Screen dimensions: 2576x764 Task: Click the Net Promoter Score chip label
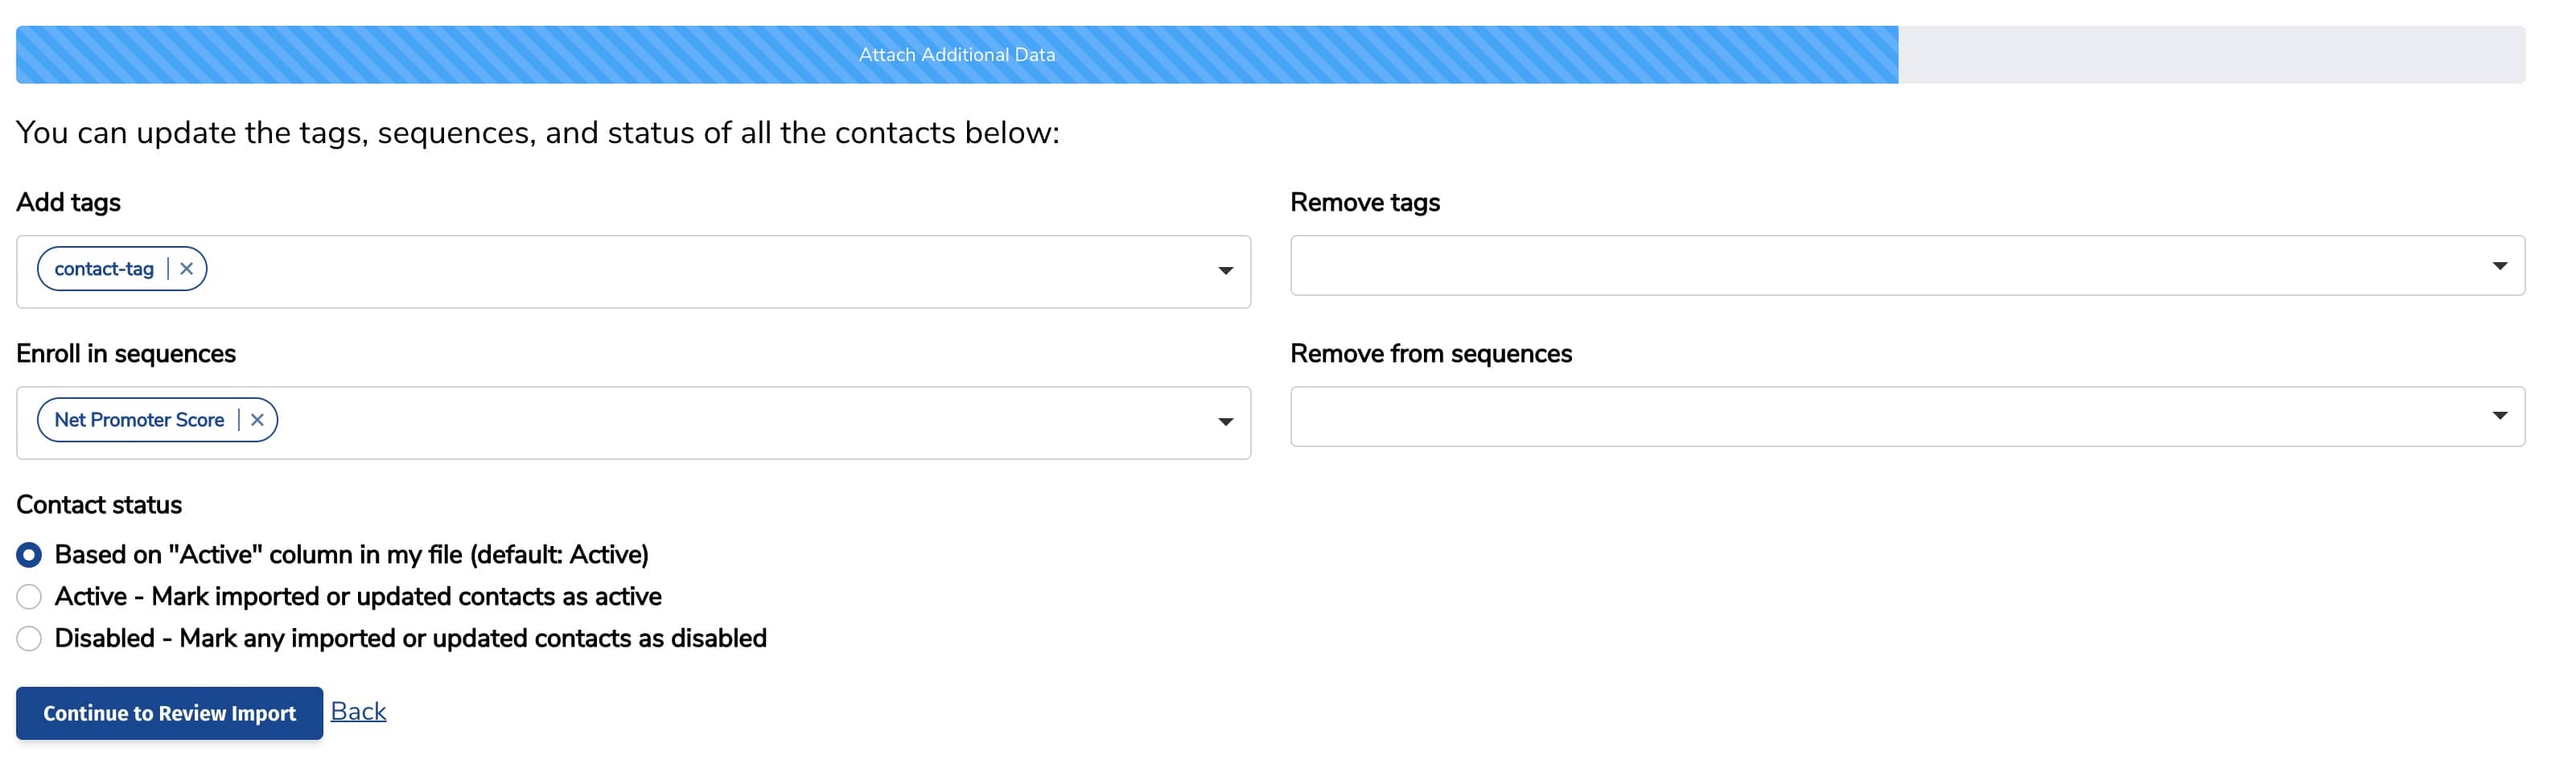139,419
